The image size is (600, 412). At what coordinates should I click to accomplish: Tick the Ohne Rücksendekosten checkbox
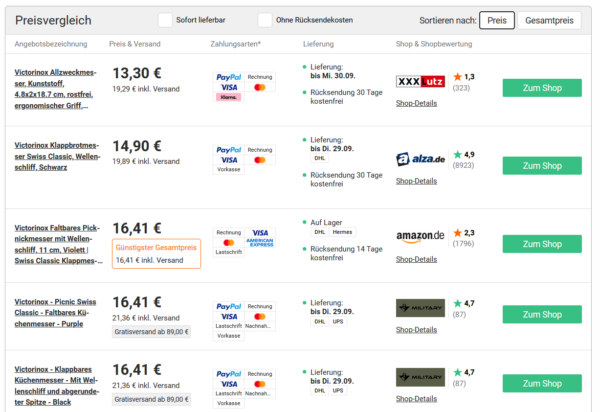[x=265, y=20]
